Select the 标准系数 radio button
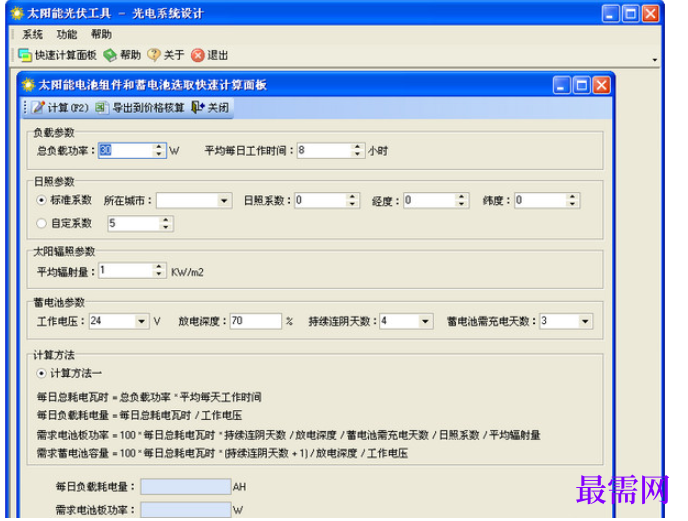This screenshot has height=521, width=688. click(x=41, y=200)
